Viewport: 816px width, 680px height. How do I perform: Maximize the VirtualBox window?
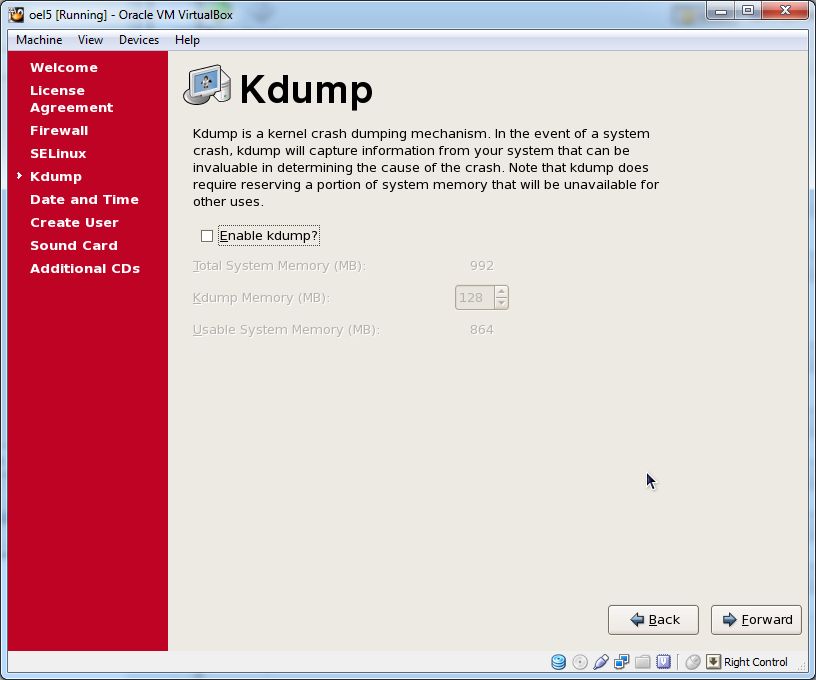point(748,11)
